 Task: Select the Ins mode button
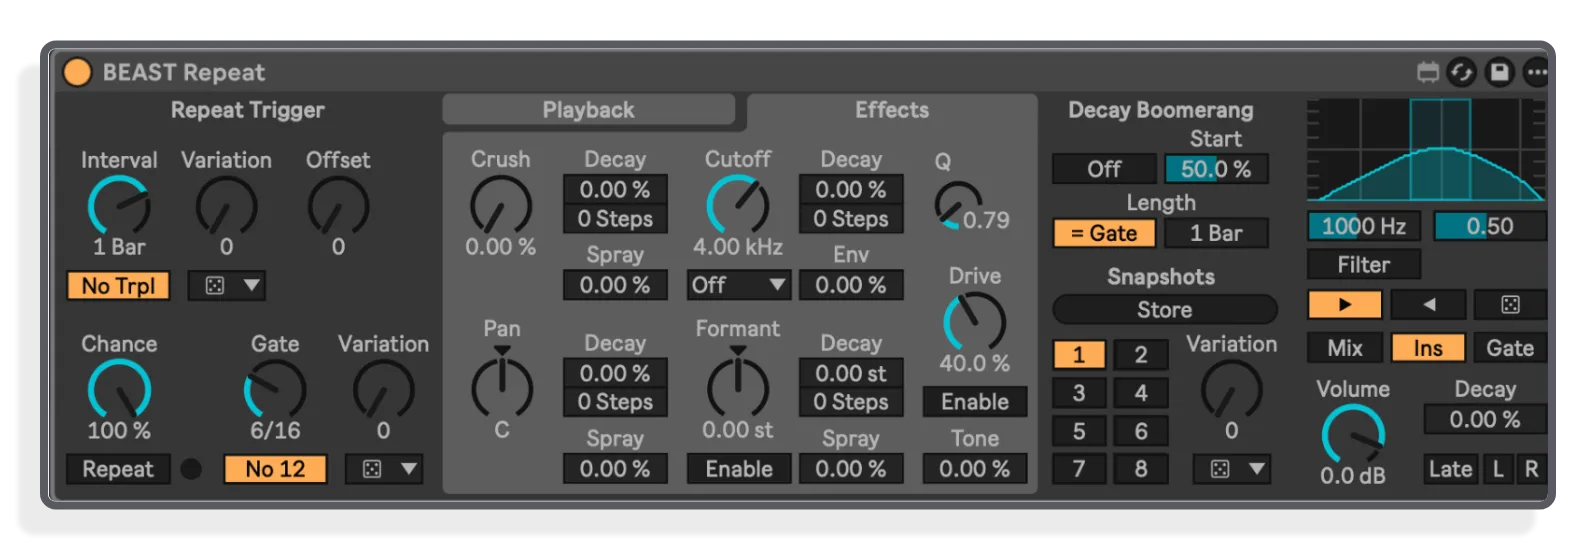click(x=1428, y=348)
